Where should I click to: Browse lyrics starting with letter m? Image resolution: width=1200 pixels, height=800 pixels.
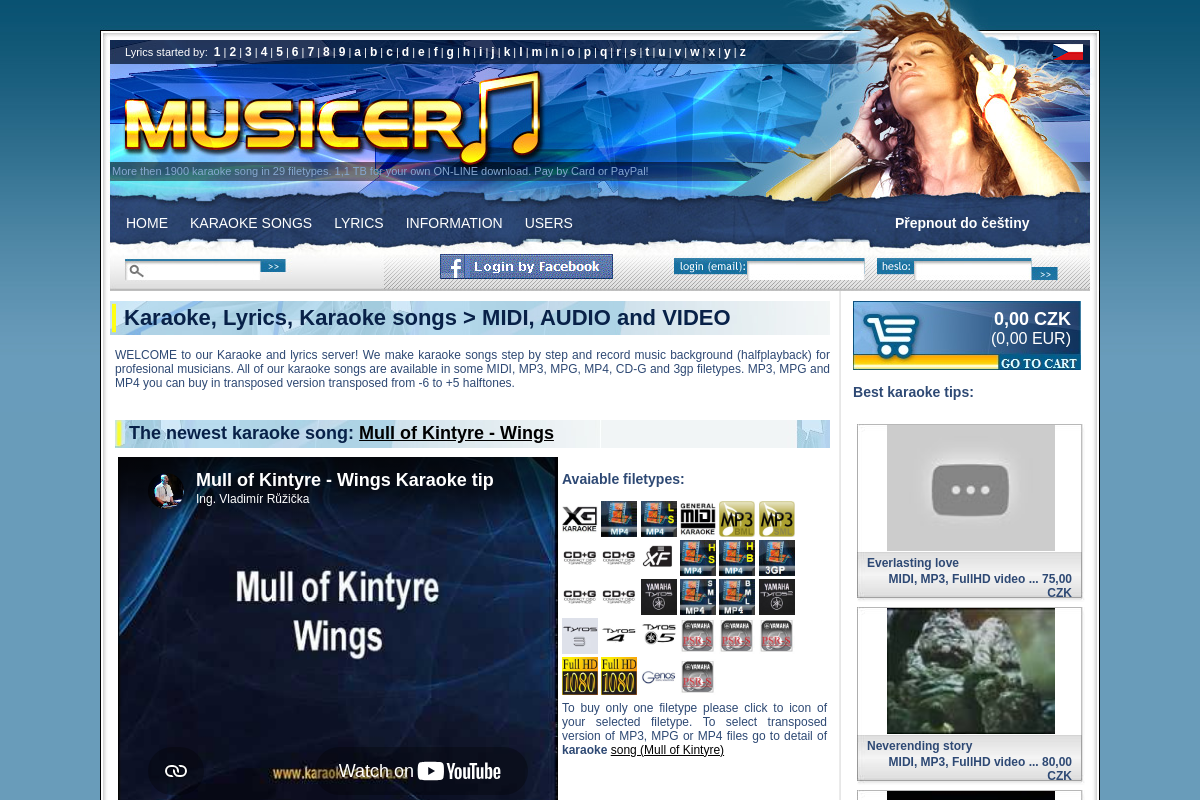(537, 52)
